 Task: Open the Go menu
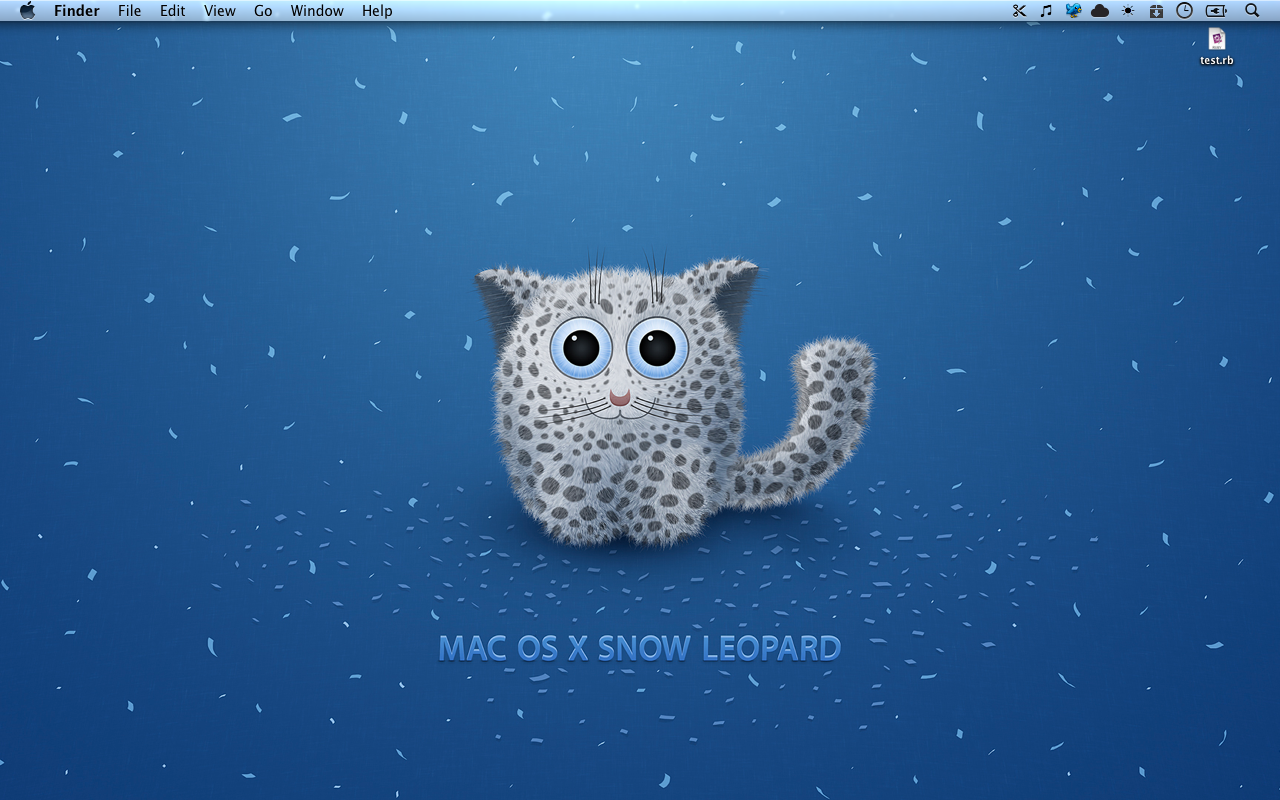tap(263, 11)
